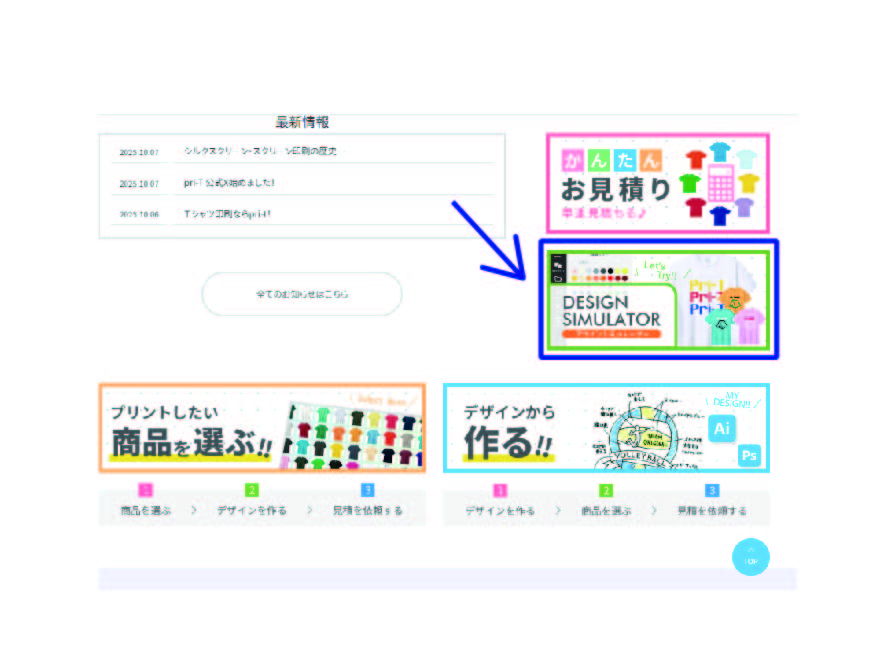Click the 最新情報 section heading
Image resolution: width=891 pixels, height=645 pixels.
point(302,122)
